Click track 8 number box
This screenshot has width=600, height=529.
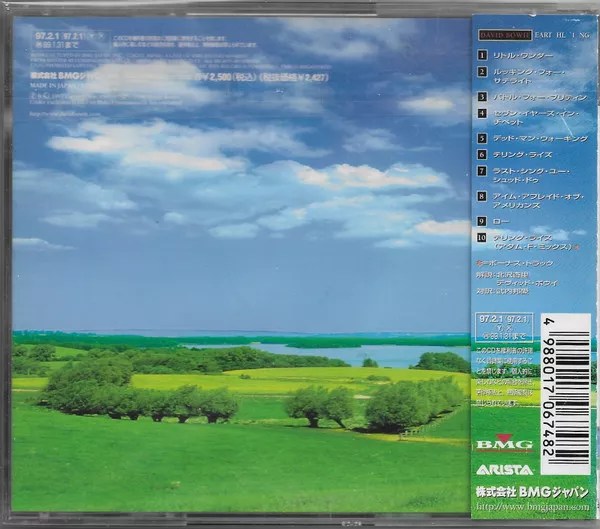[481, 195]
